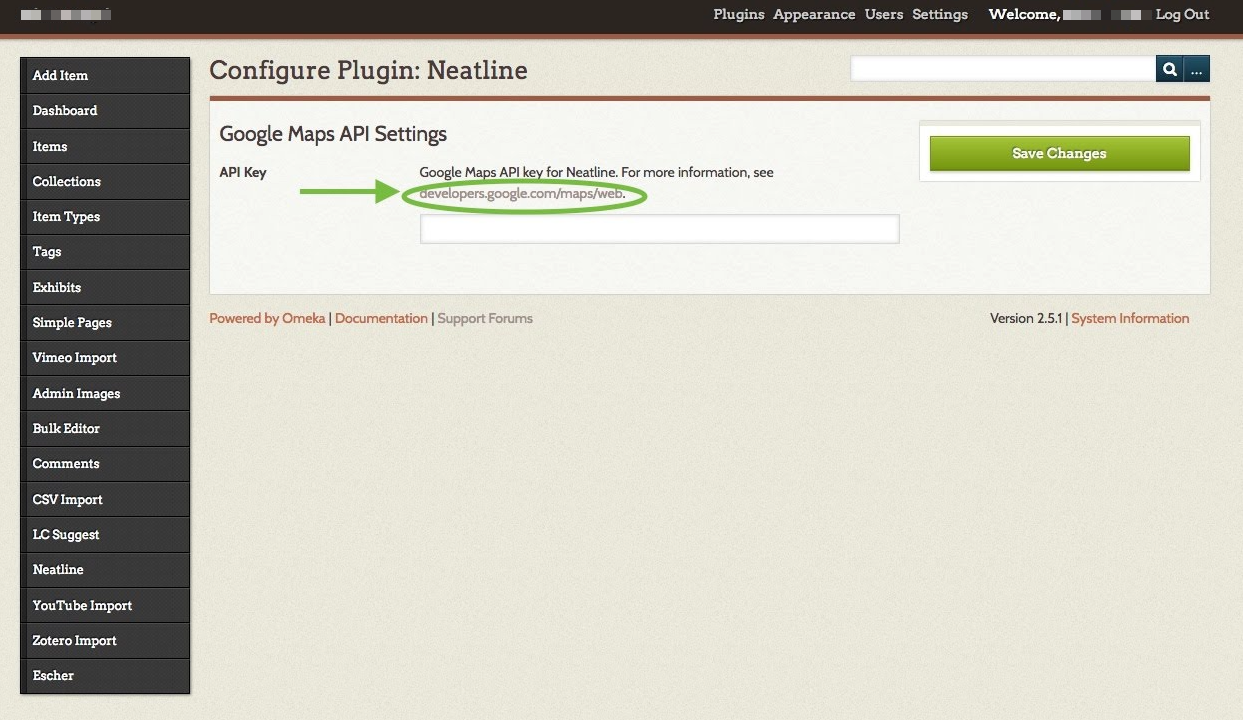Open Appearance in the top navigation

(x=814, y=14)
